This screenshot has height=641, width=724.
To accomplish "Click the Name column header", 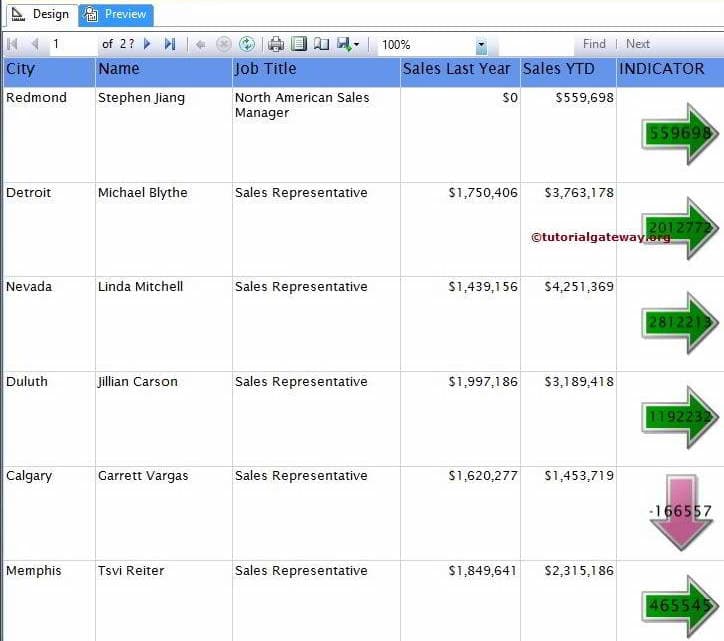I will [x=163, y=73].
